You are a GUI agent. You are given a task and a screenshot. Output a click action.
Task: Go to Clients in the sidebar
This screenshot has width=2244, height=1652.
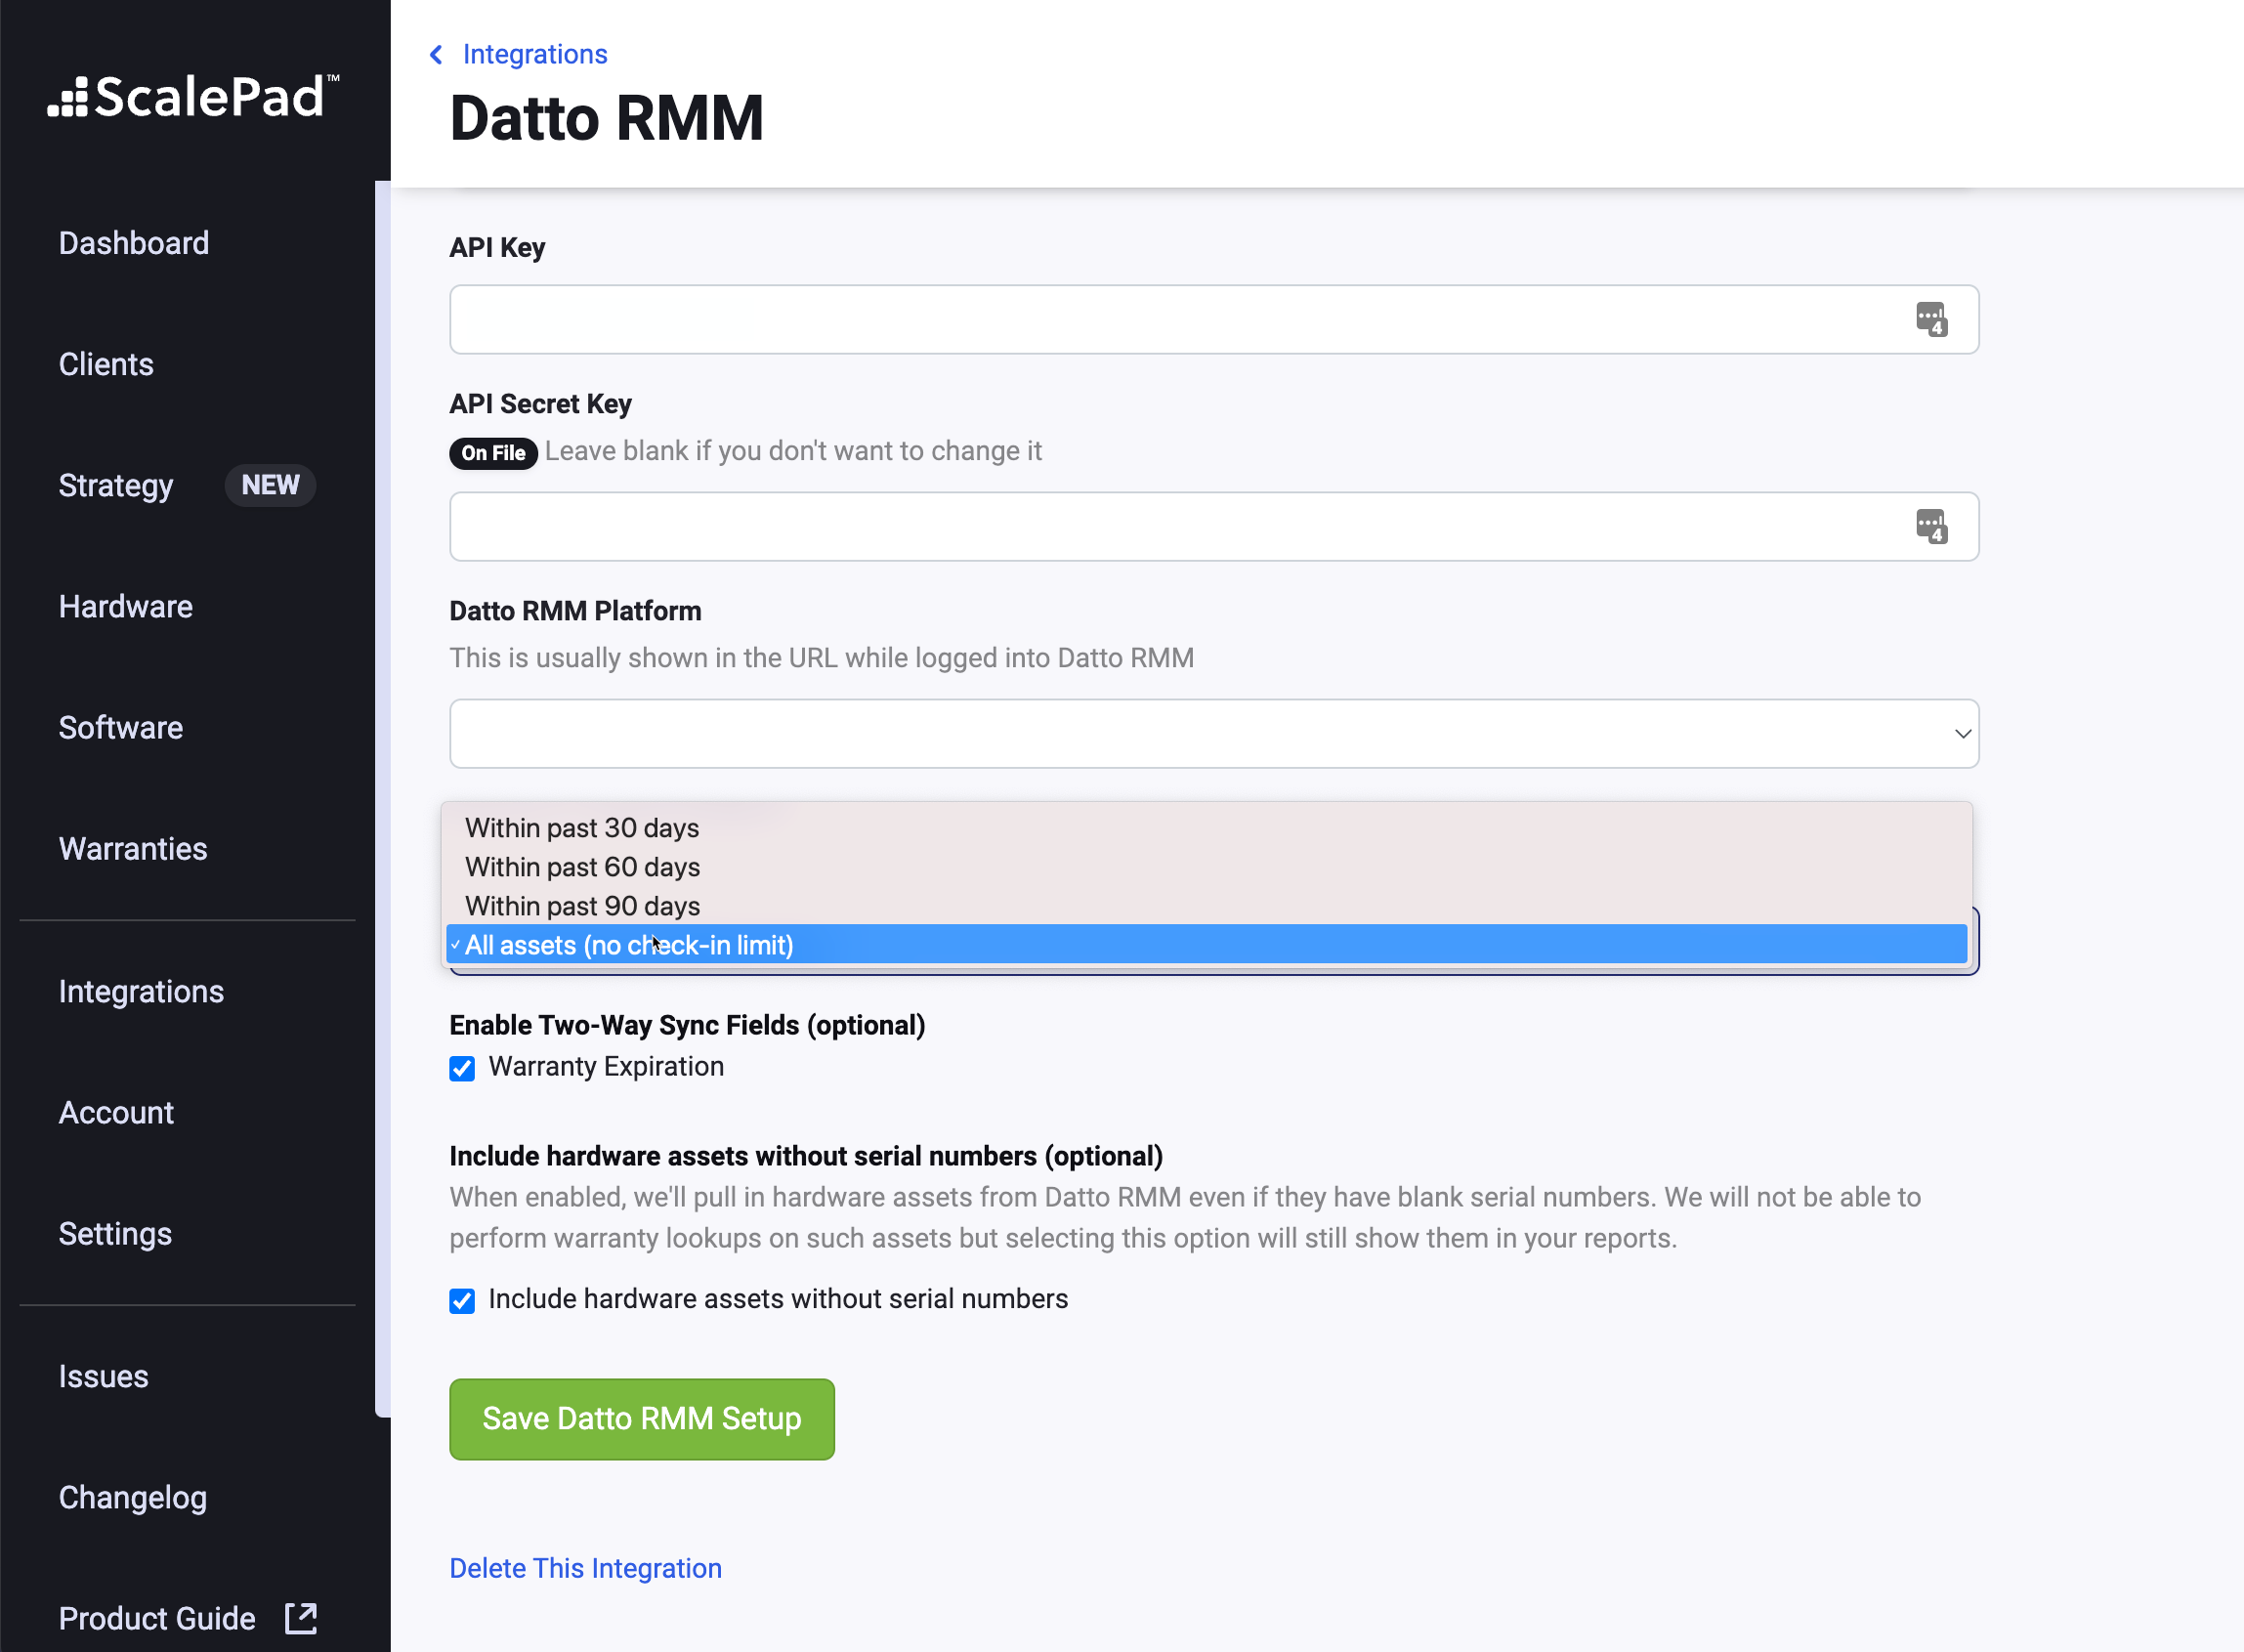coord(106,364)
